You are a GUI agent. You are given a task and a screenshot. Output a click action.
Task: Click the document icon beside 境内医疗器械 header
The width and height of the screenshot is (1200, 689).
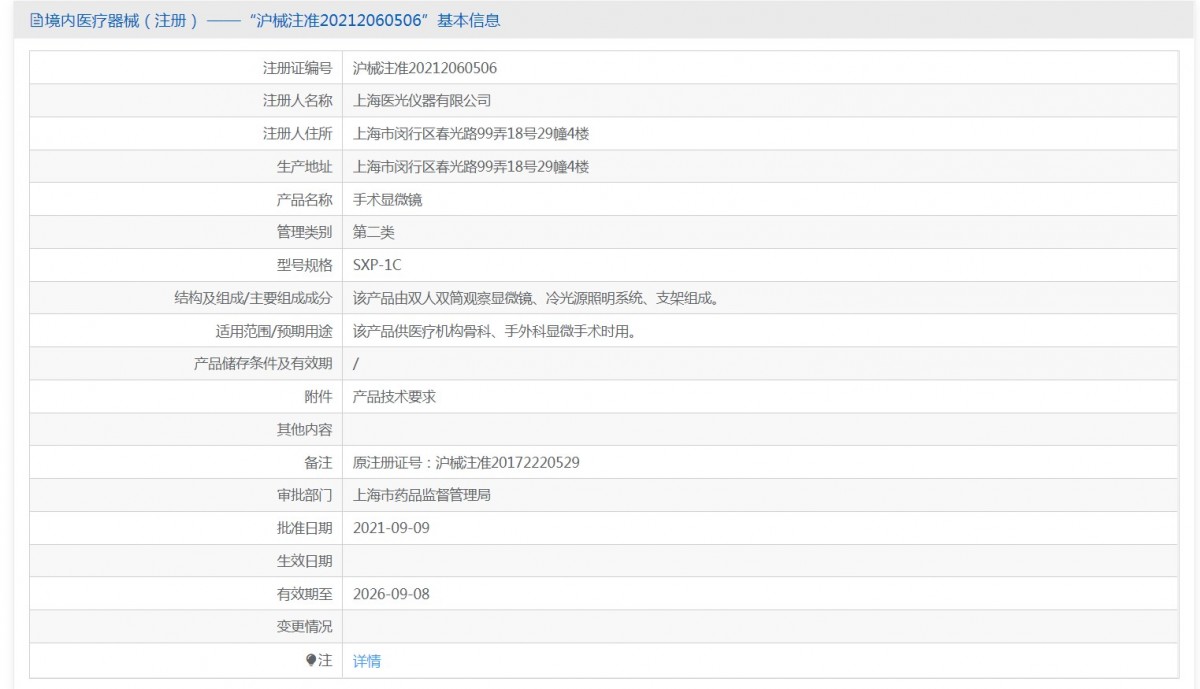(x=36, y=20)
